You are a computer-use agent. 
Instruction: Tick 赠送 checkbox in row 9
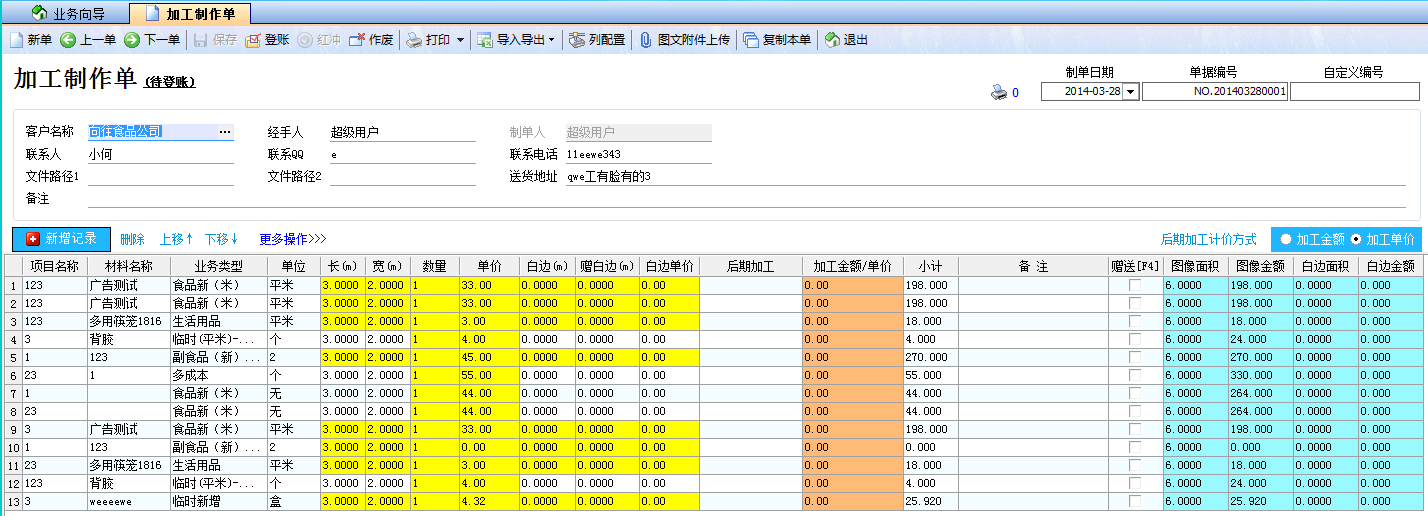1134,430
